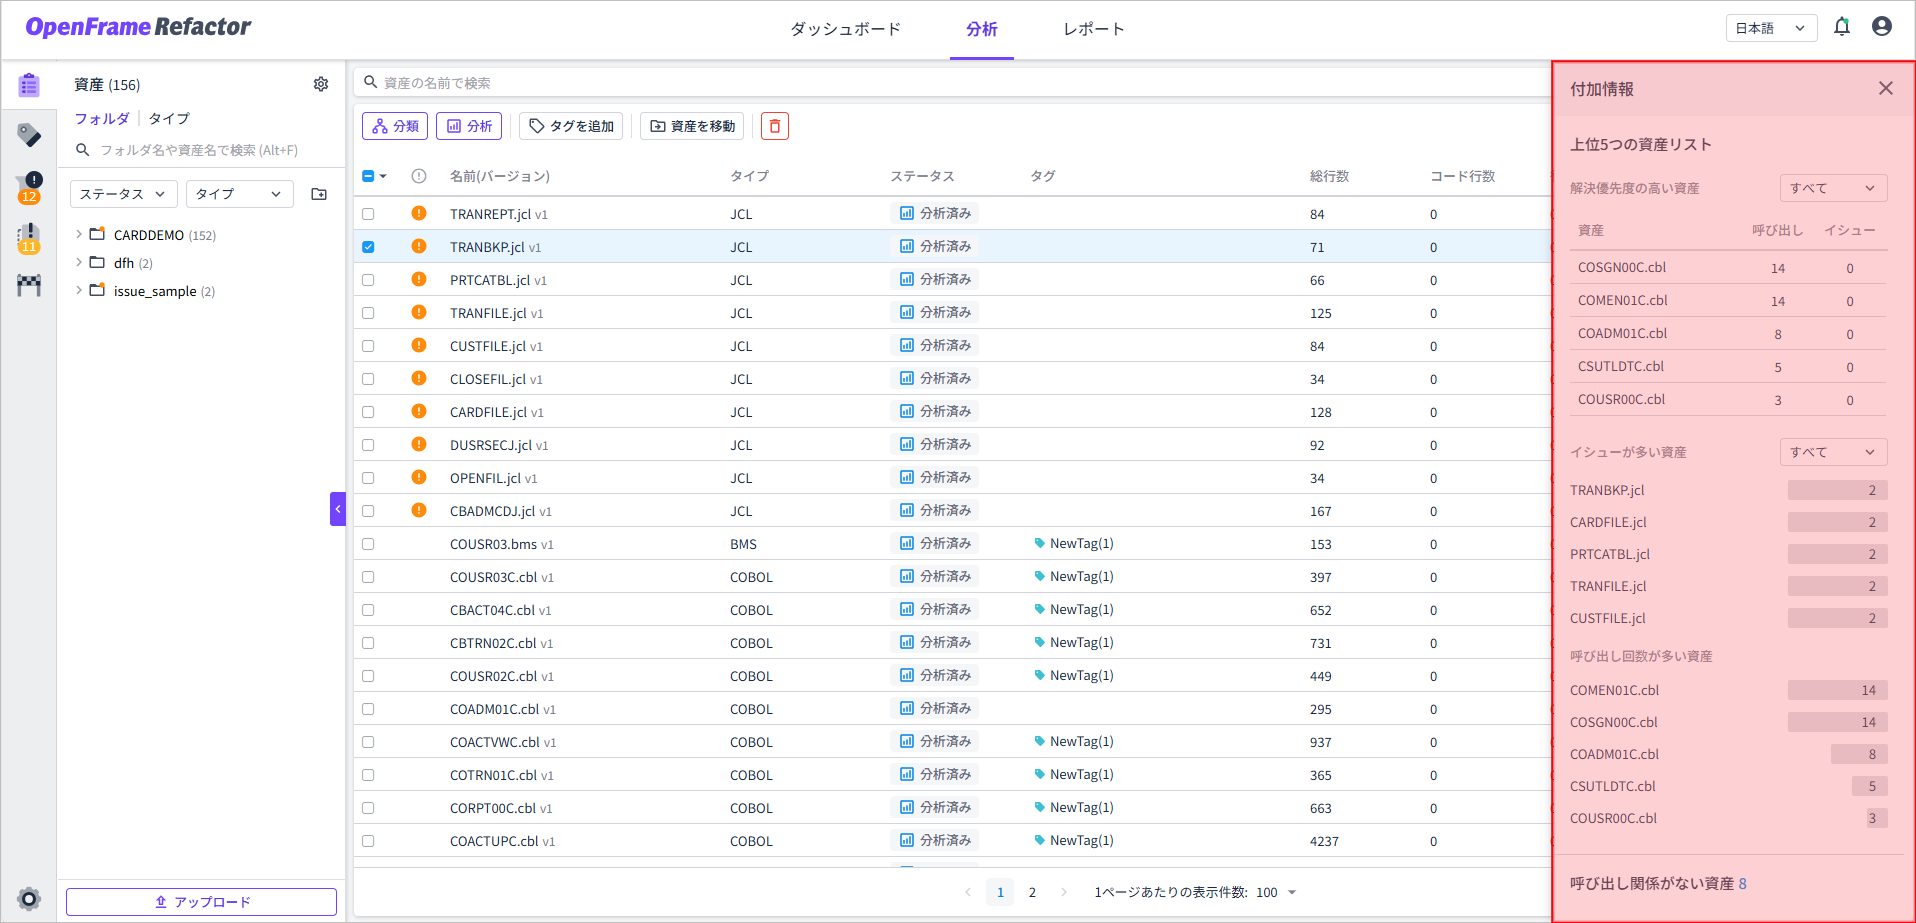
Task: Select the タイプ view tab
Action: [x=169, y=118]
